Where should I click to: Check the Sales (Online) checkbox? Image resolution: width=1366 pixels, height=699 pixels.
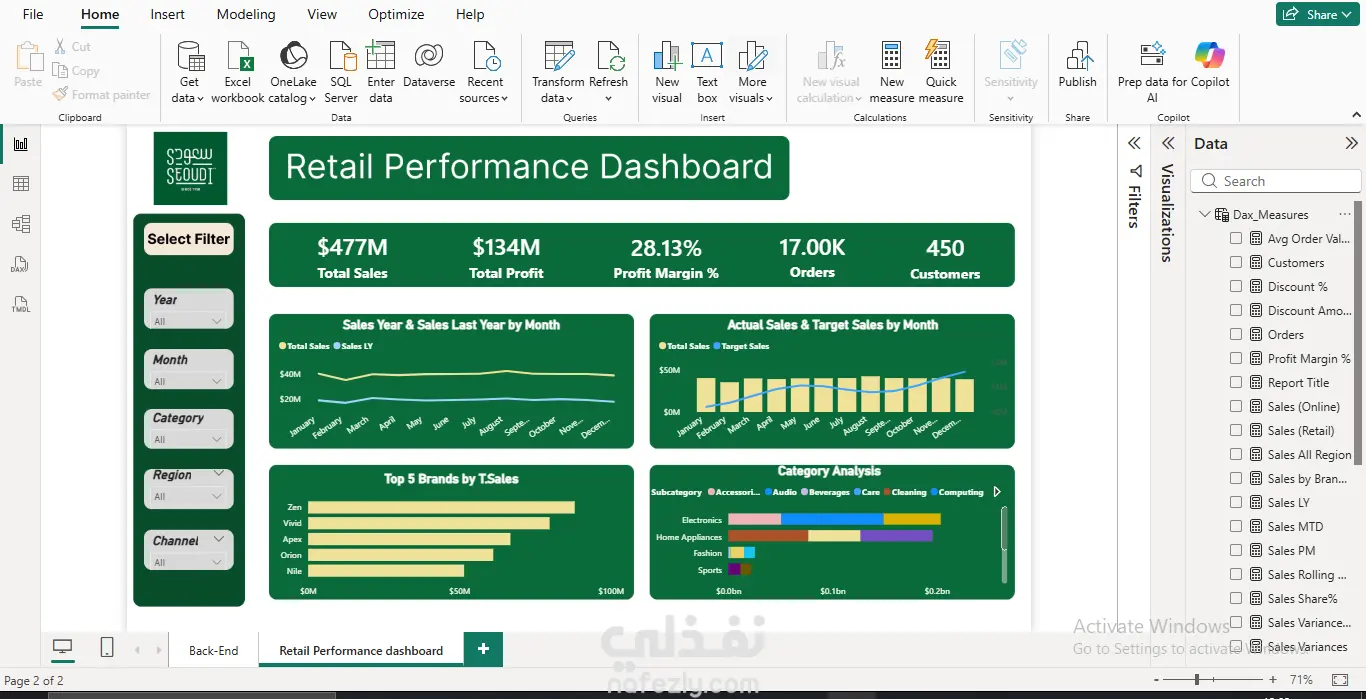[x=1236, y=406]
